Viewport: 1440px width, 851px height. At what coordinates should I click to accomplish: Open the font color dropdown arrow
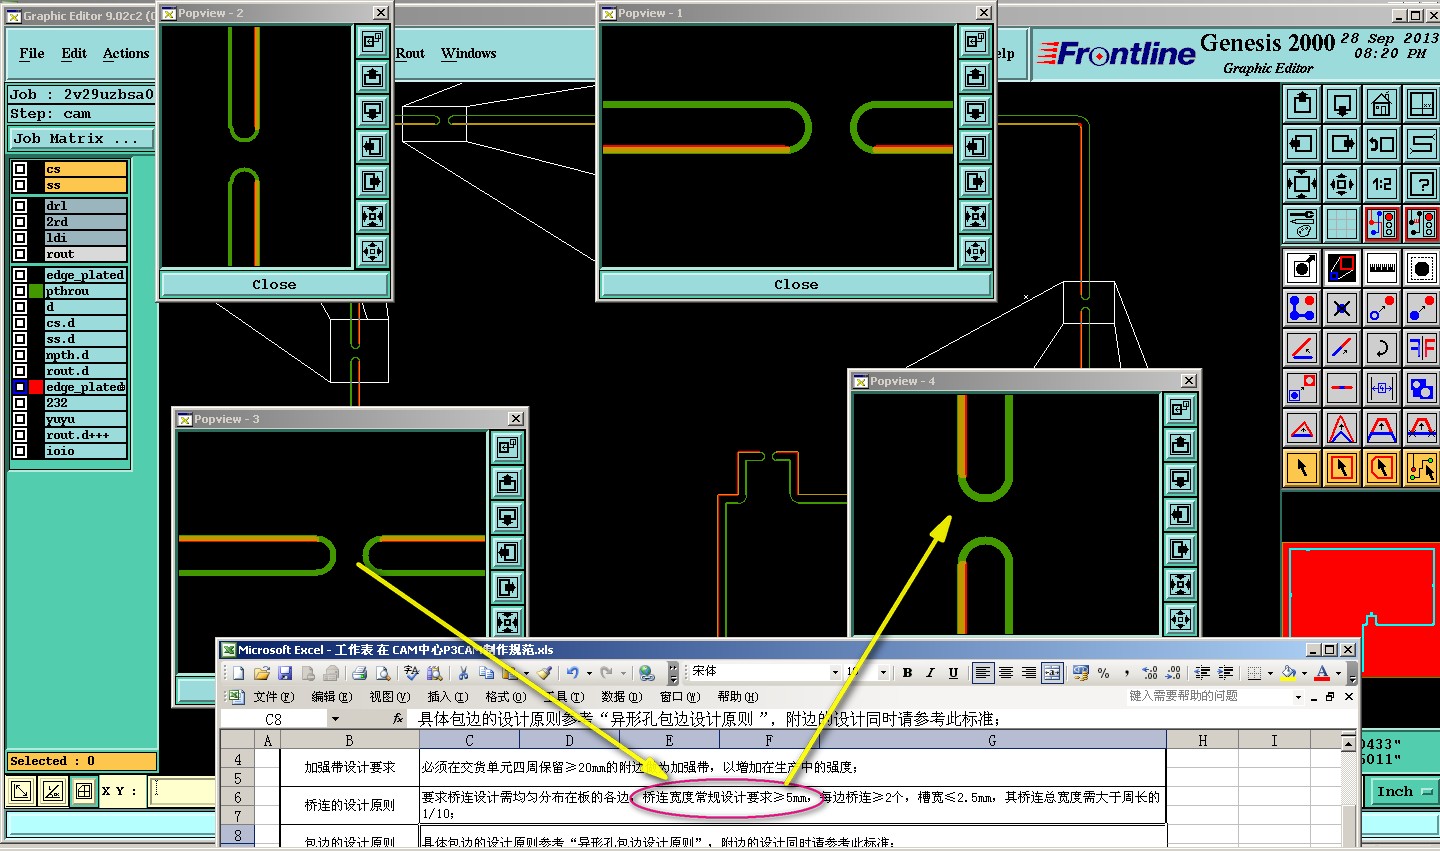pyautogui.click(x=1339, y=673)
